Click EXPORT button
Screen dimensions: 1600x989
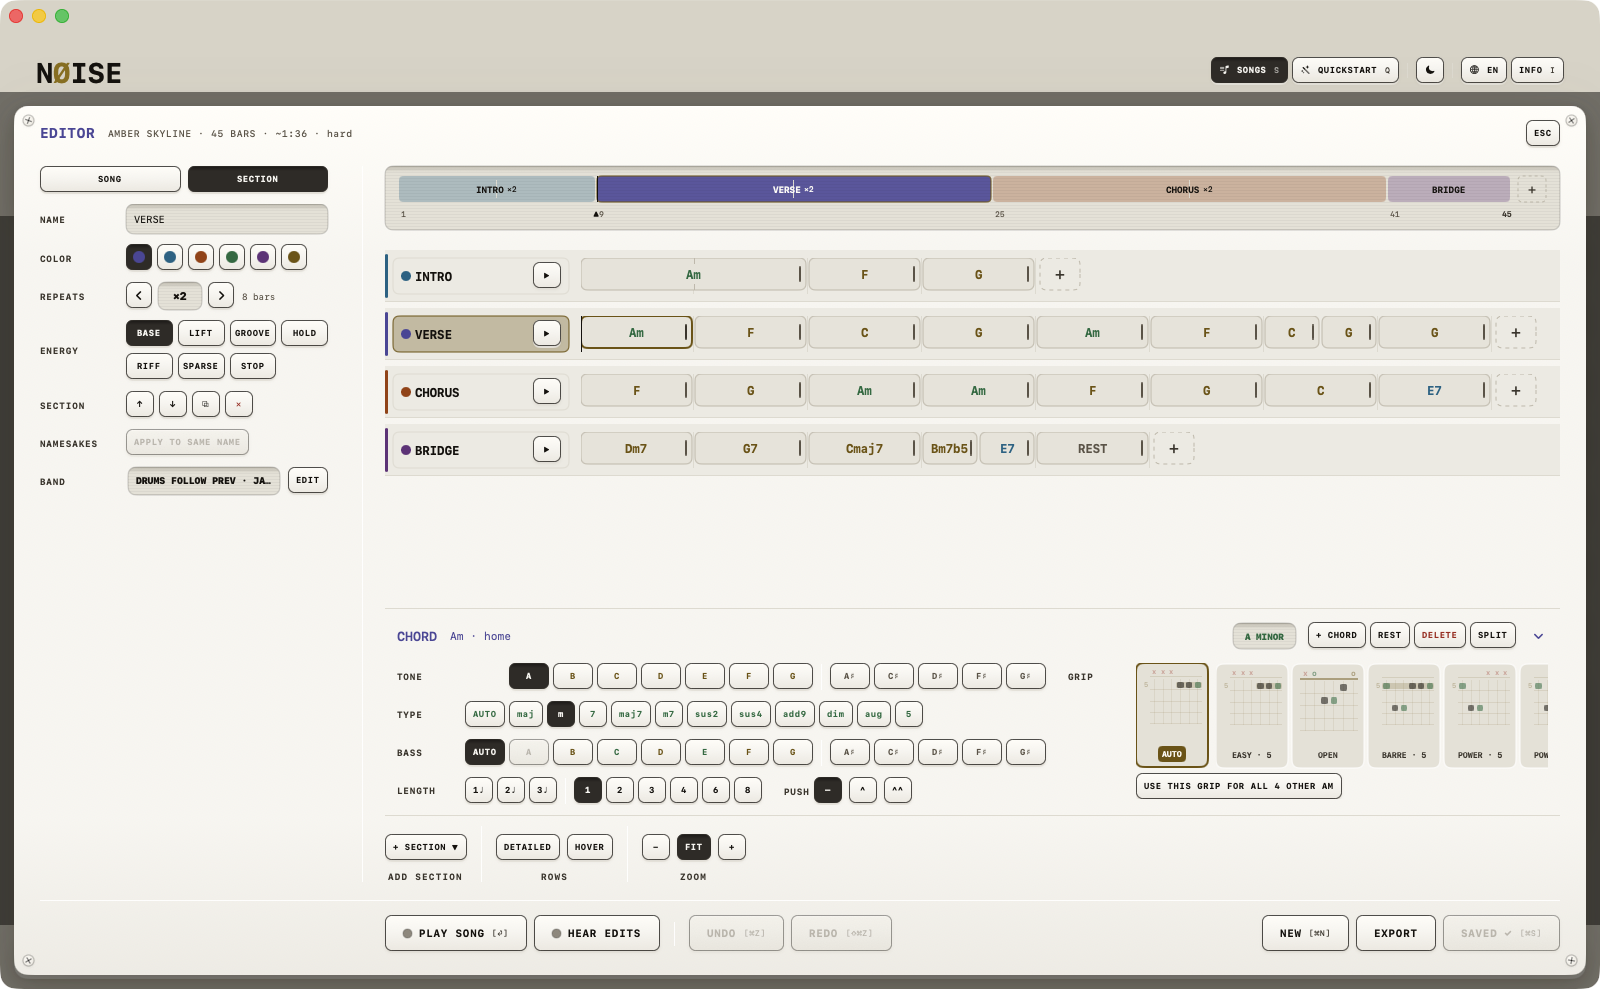pos(1396,933)
